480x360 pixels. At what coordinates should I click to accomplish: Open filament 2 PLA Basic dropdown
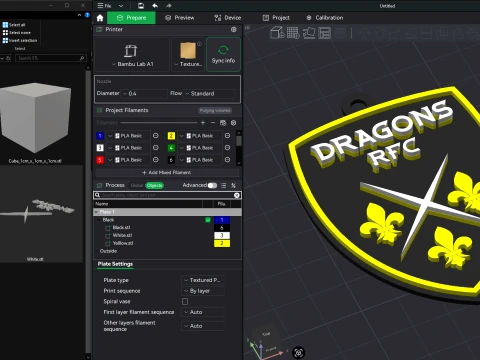pyautogui.click(x=200, y=136)
